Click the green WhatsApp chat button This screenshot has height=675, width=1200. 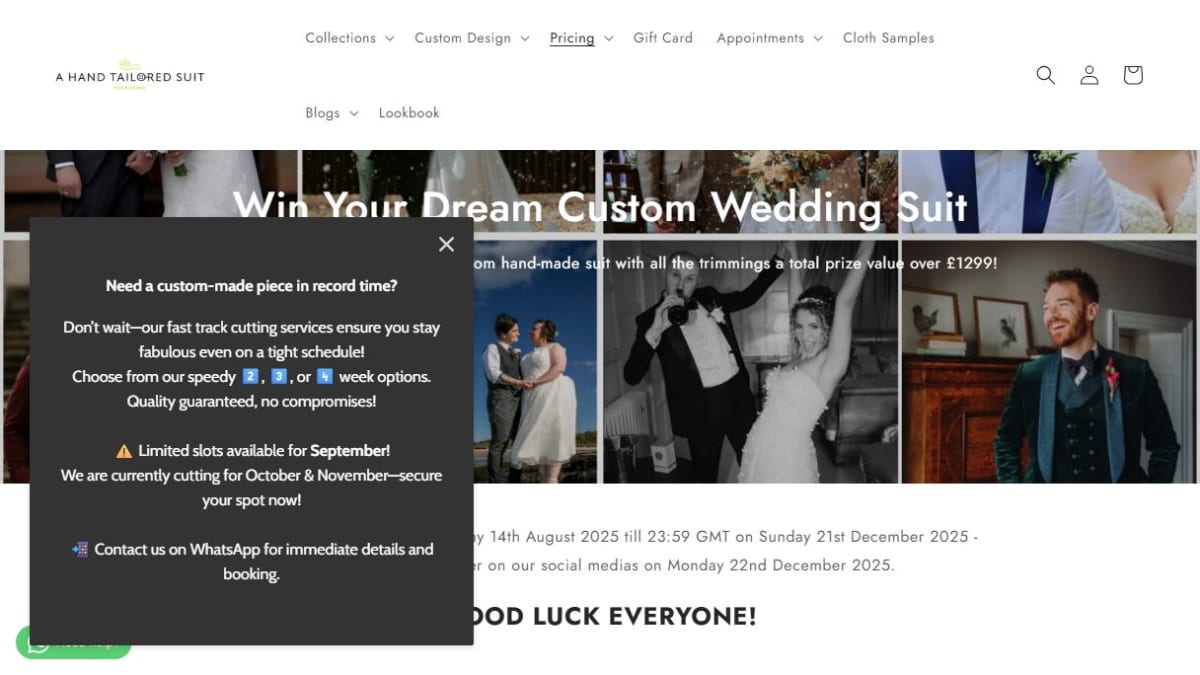[x=74, y=643]
